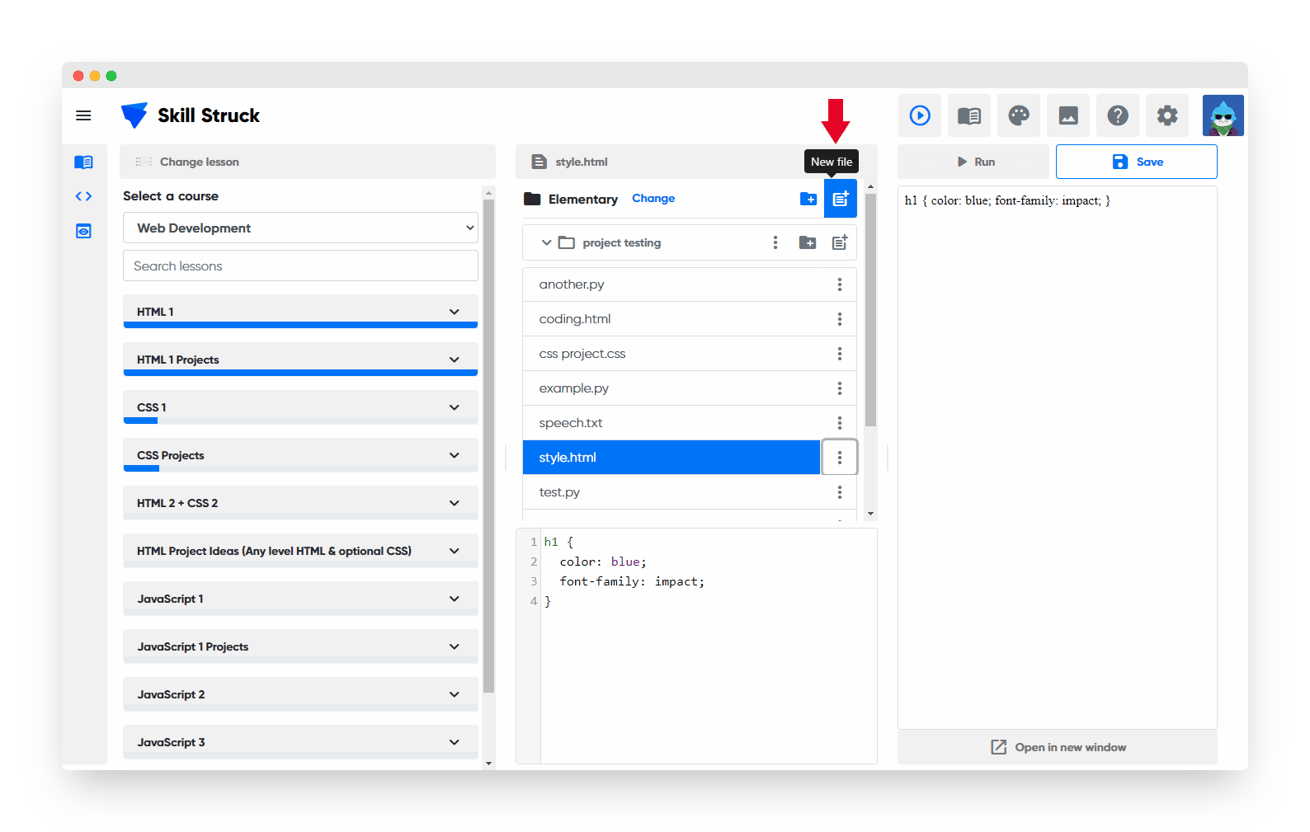Click the New file icon beside Elementary
This screenshot has height=832, width=1310.
tap(840, 199)
